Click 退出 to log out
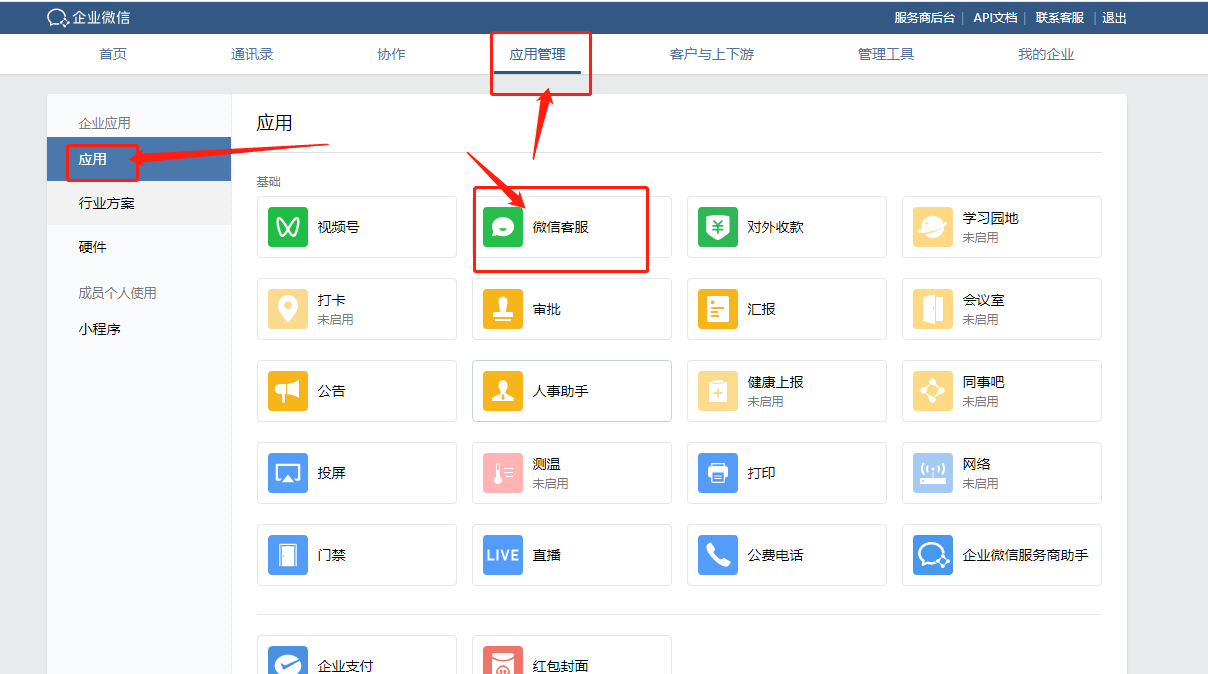The height and width of the screenshot is (674, 1208). click(1114, 18)
